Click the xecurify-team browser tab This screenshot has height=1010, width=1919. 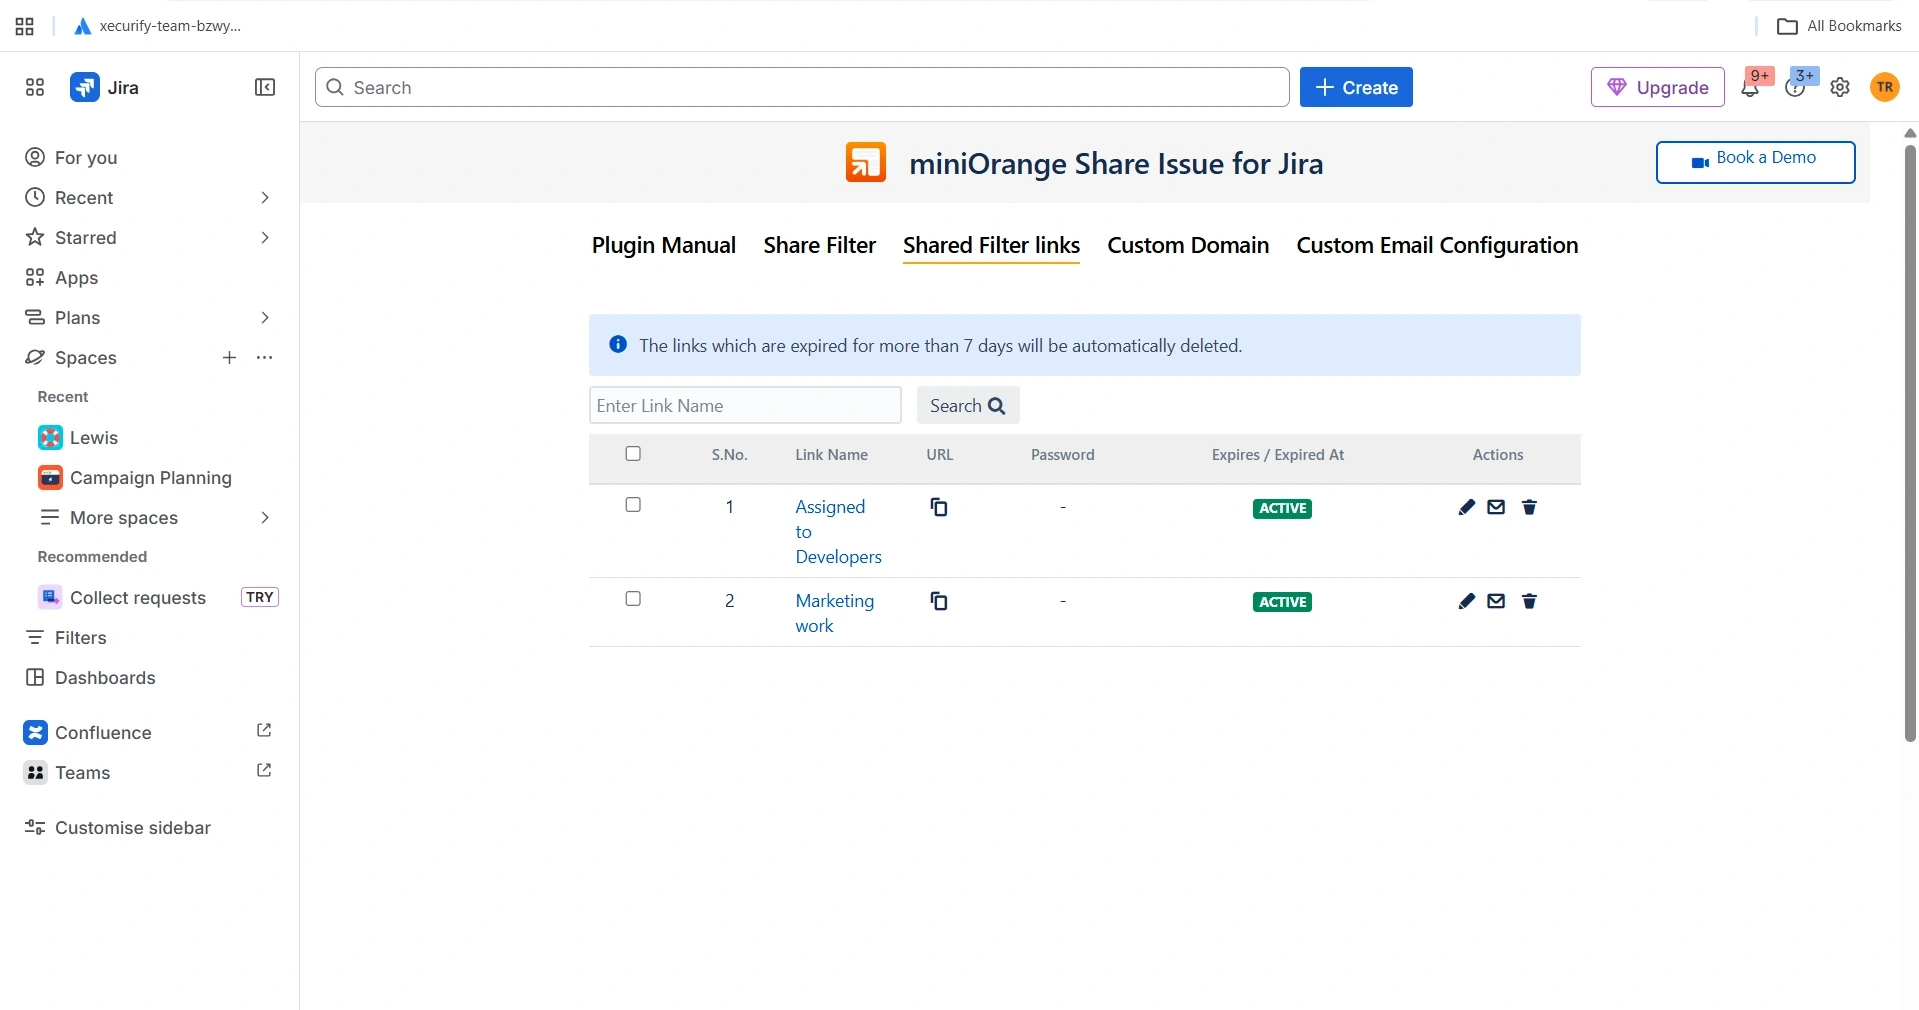[158, 26]
